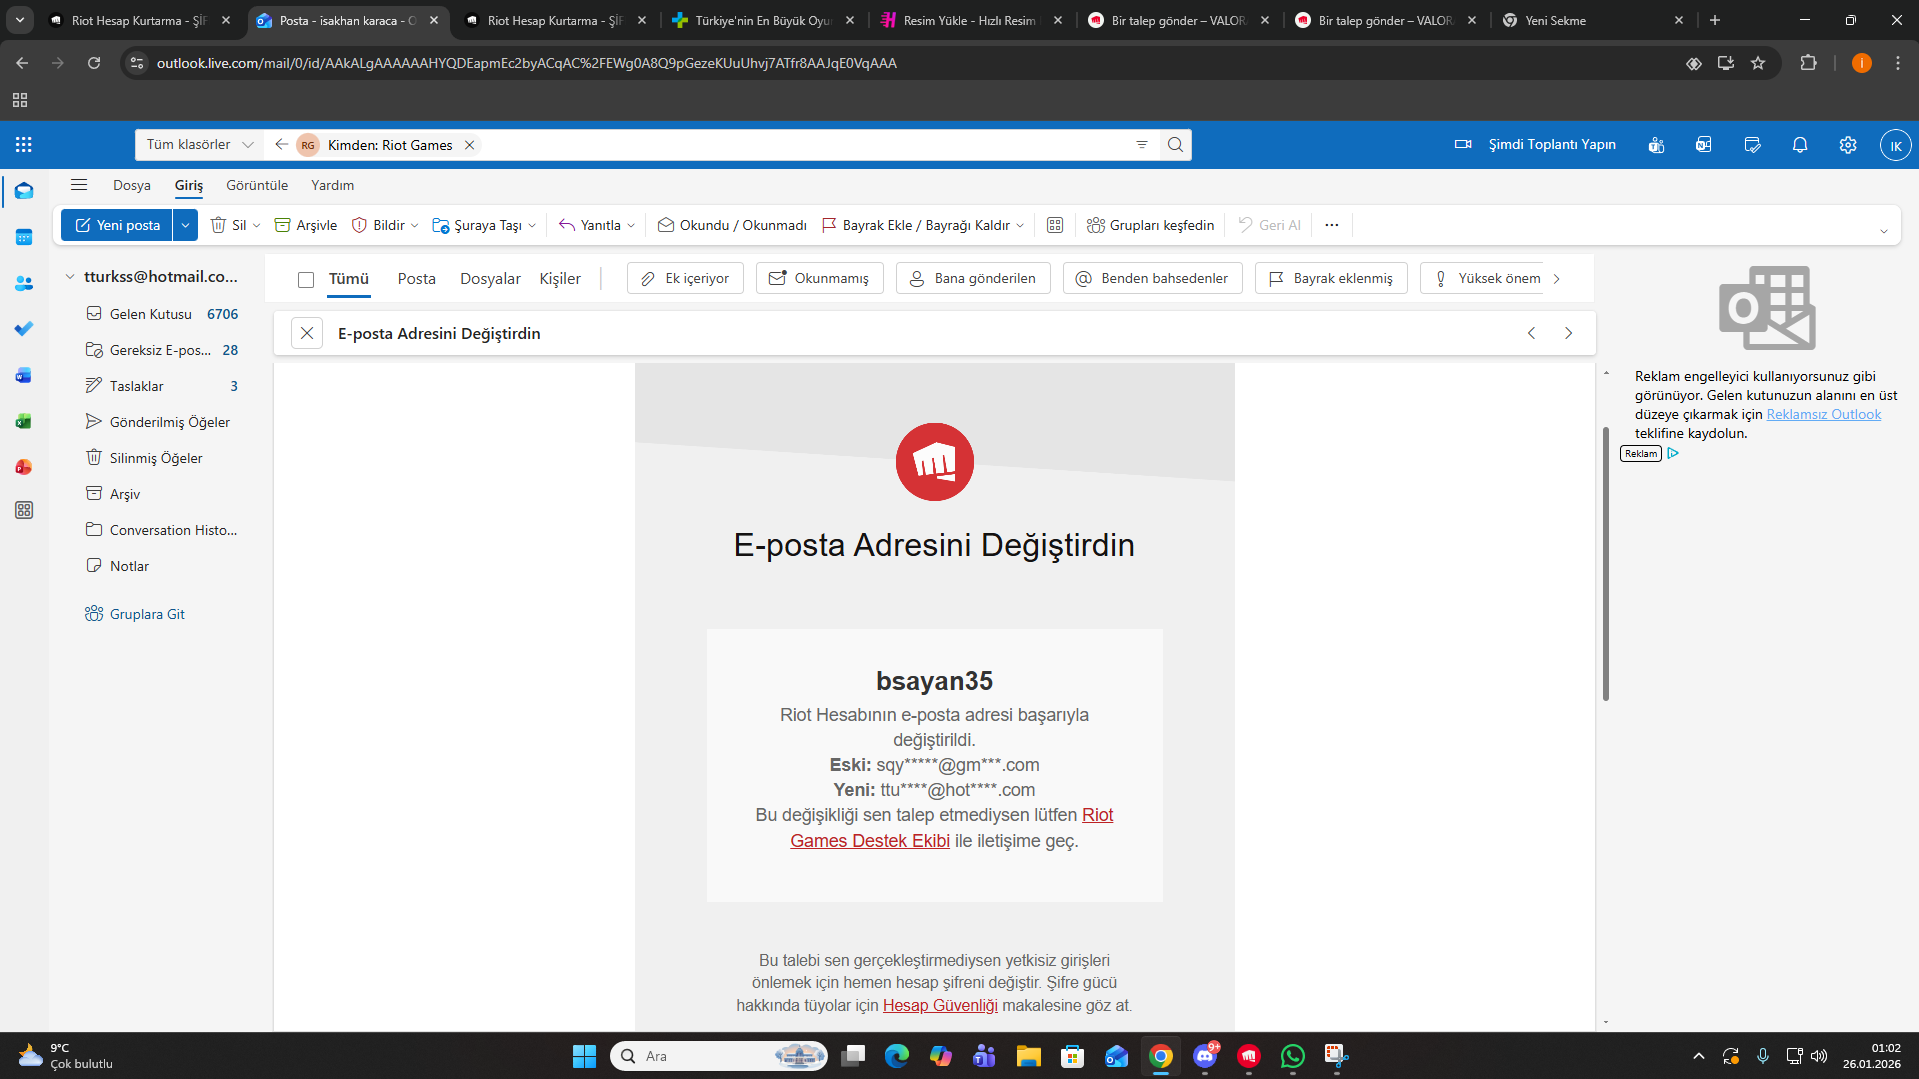Open People contacts in the left rail
The image size is (1919, 1079).
[x=24, y=283]
